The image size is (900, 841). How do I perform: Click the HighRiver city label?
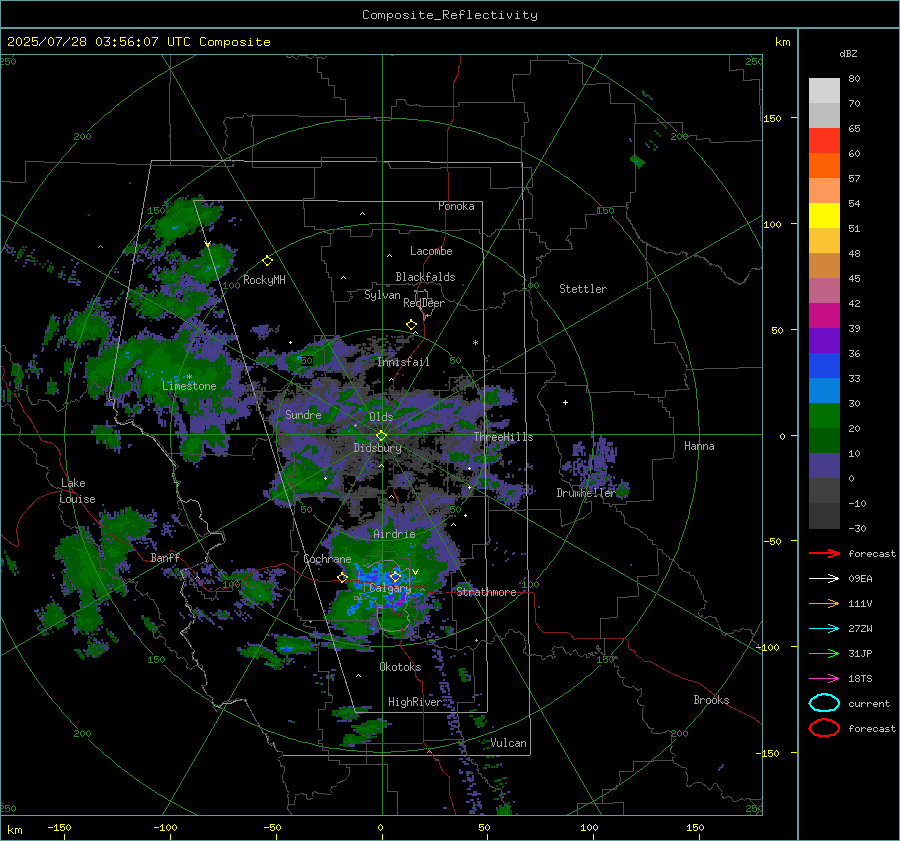tap(415, 702)
